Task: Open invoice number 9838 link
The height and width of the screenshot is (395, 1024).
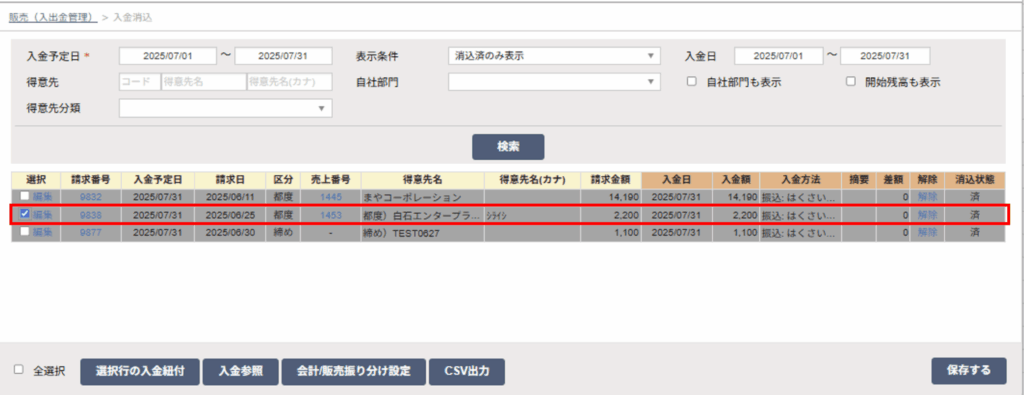Action: click(91, 214)
